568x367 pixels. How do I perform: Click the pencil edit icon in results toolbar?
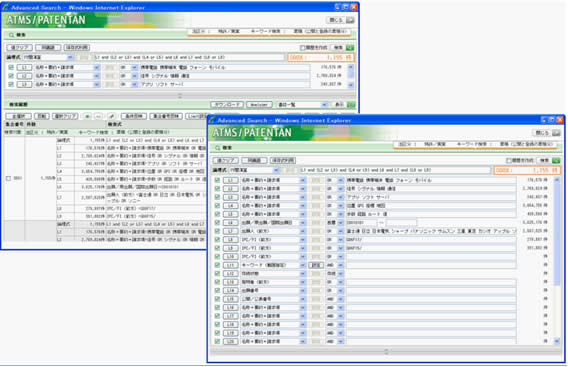click(x=112, y=116)
